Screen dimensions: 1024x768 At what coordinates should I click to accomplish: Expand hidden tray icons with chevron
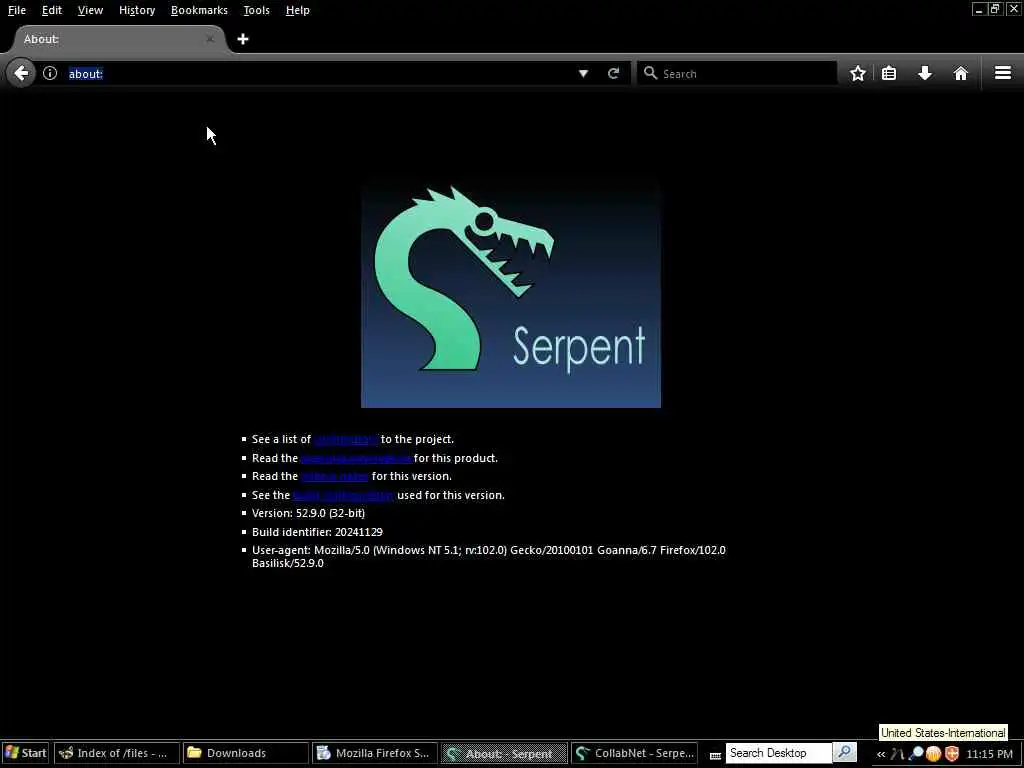(x=881, y=754)
